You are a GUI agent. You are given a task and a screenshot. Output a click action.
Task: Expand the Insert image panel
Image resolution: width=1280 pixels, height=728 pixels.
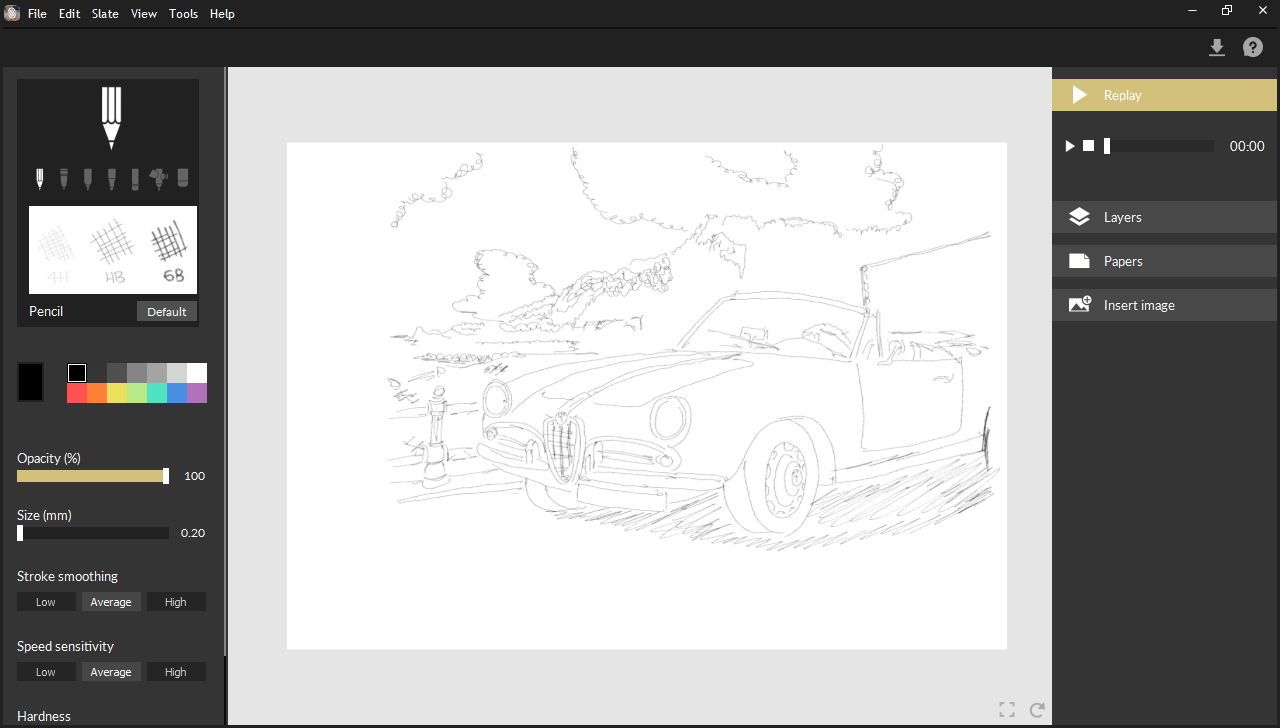click(x=1164, y=305)
